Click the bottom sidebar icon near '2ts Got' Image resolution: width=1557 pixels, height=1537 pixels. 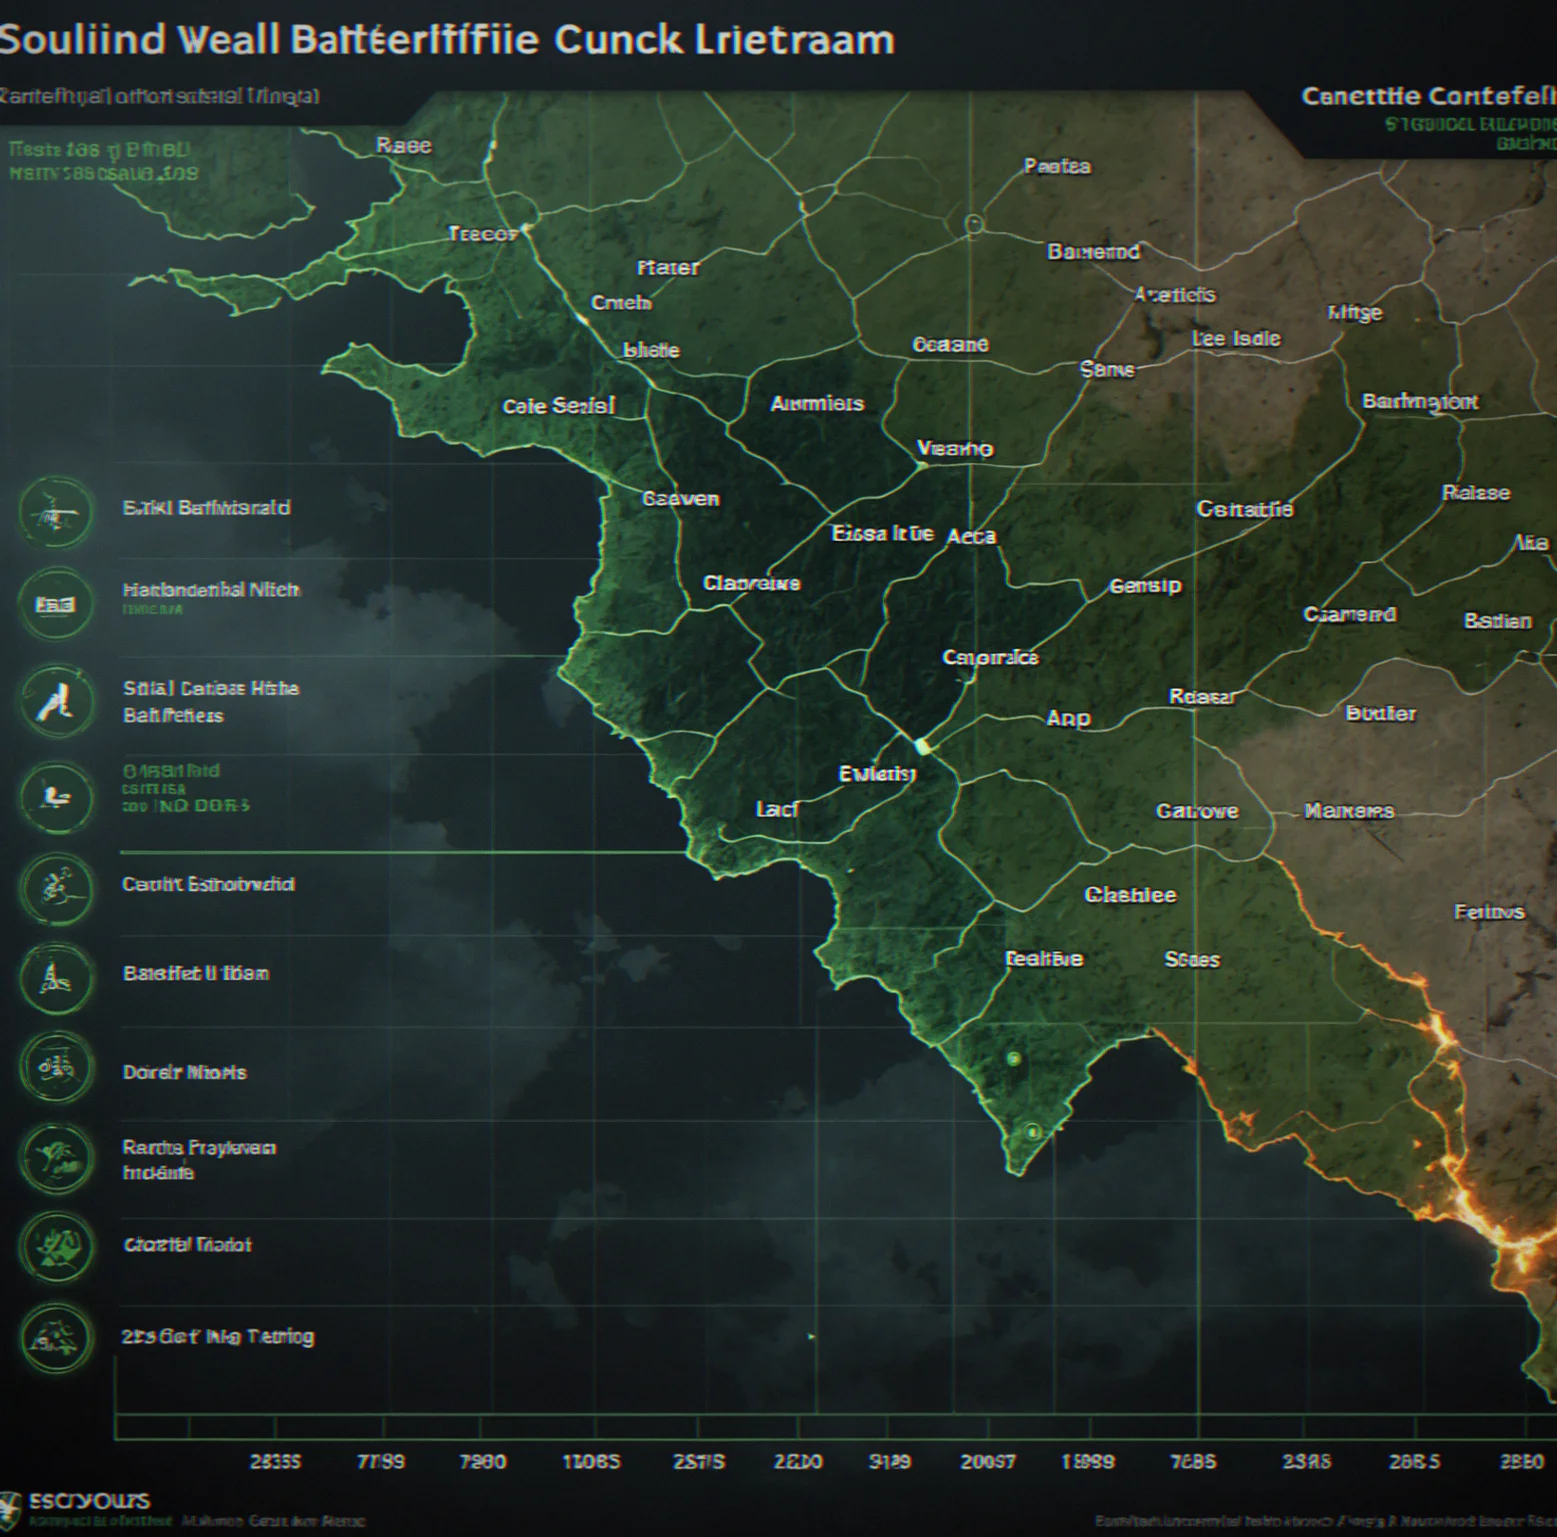click(56, 1337)
